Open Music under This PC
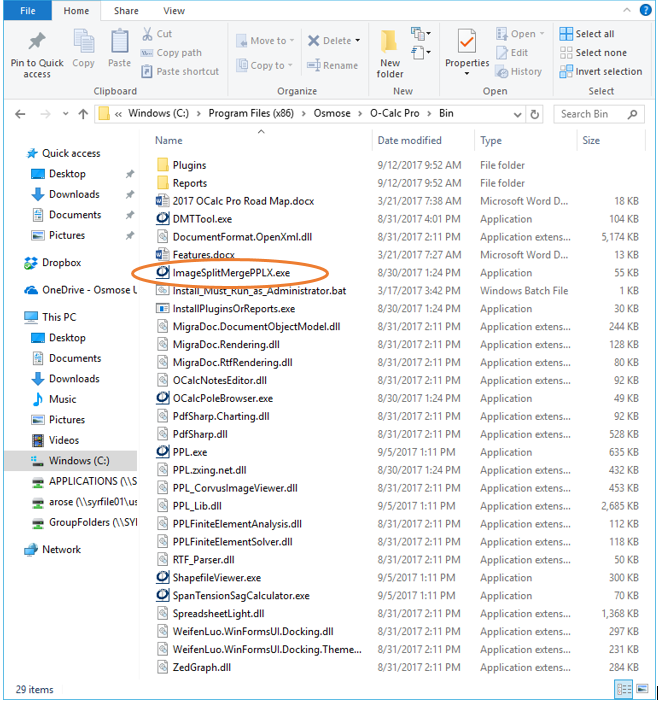Viewport: 659px width, 705px height. (54, 399)
